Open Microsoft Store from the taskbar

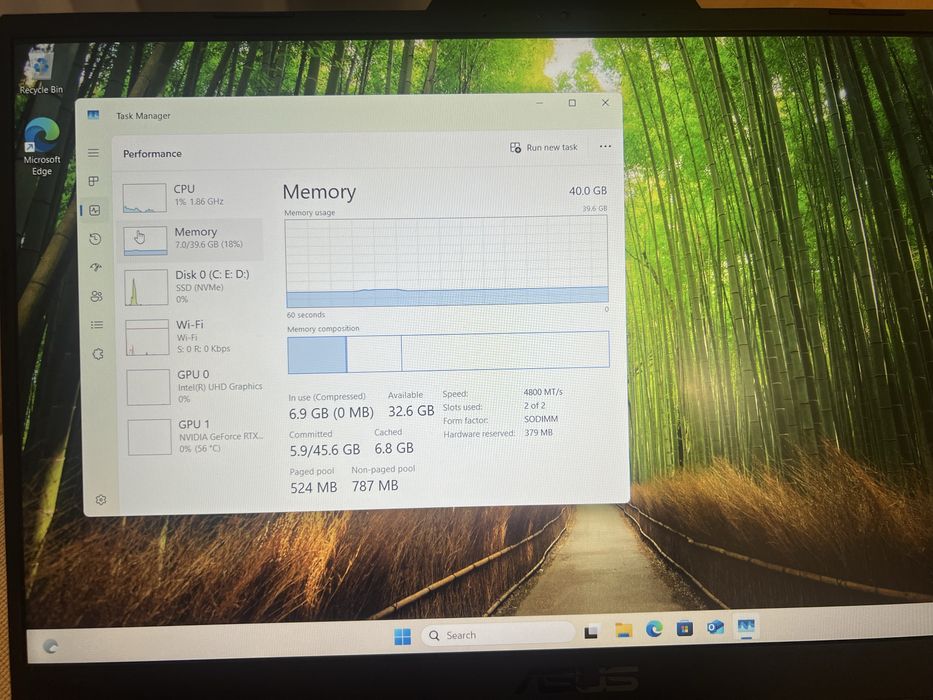(685, 628)
